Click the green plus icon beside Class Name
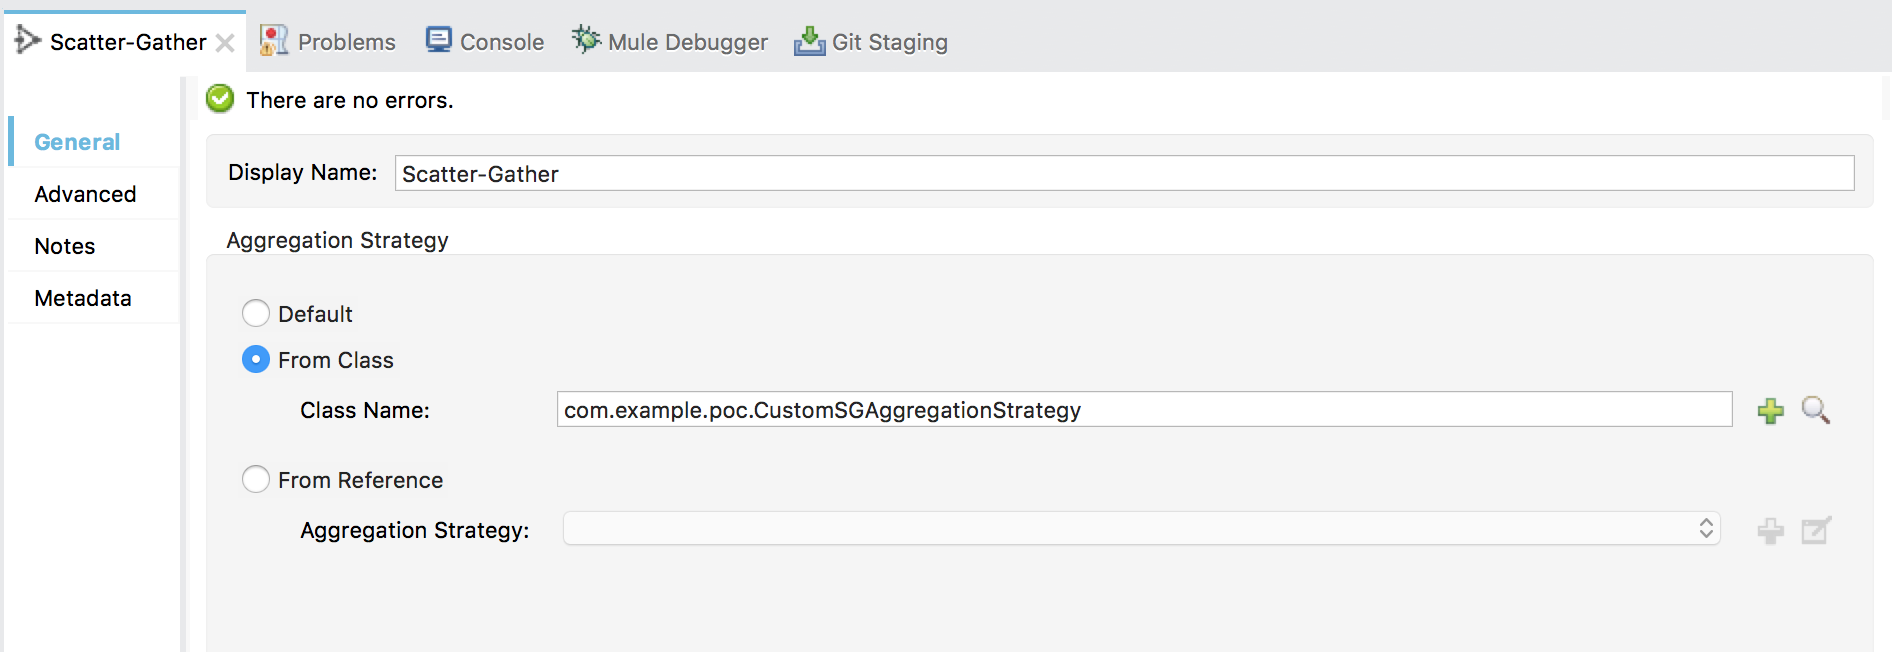 1770,411
